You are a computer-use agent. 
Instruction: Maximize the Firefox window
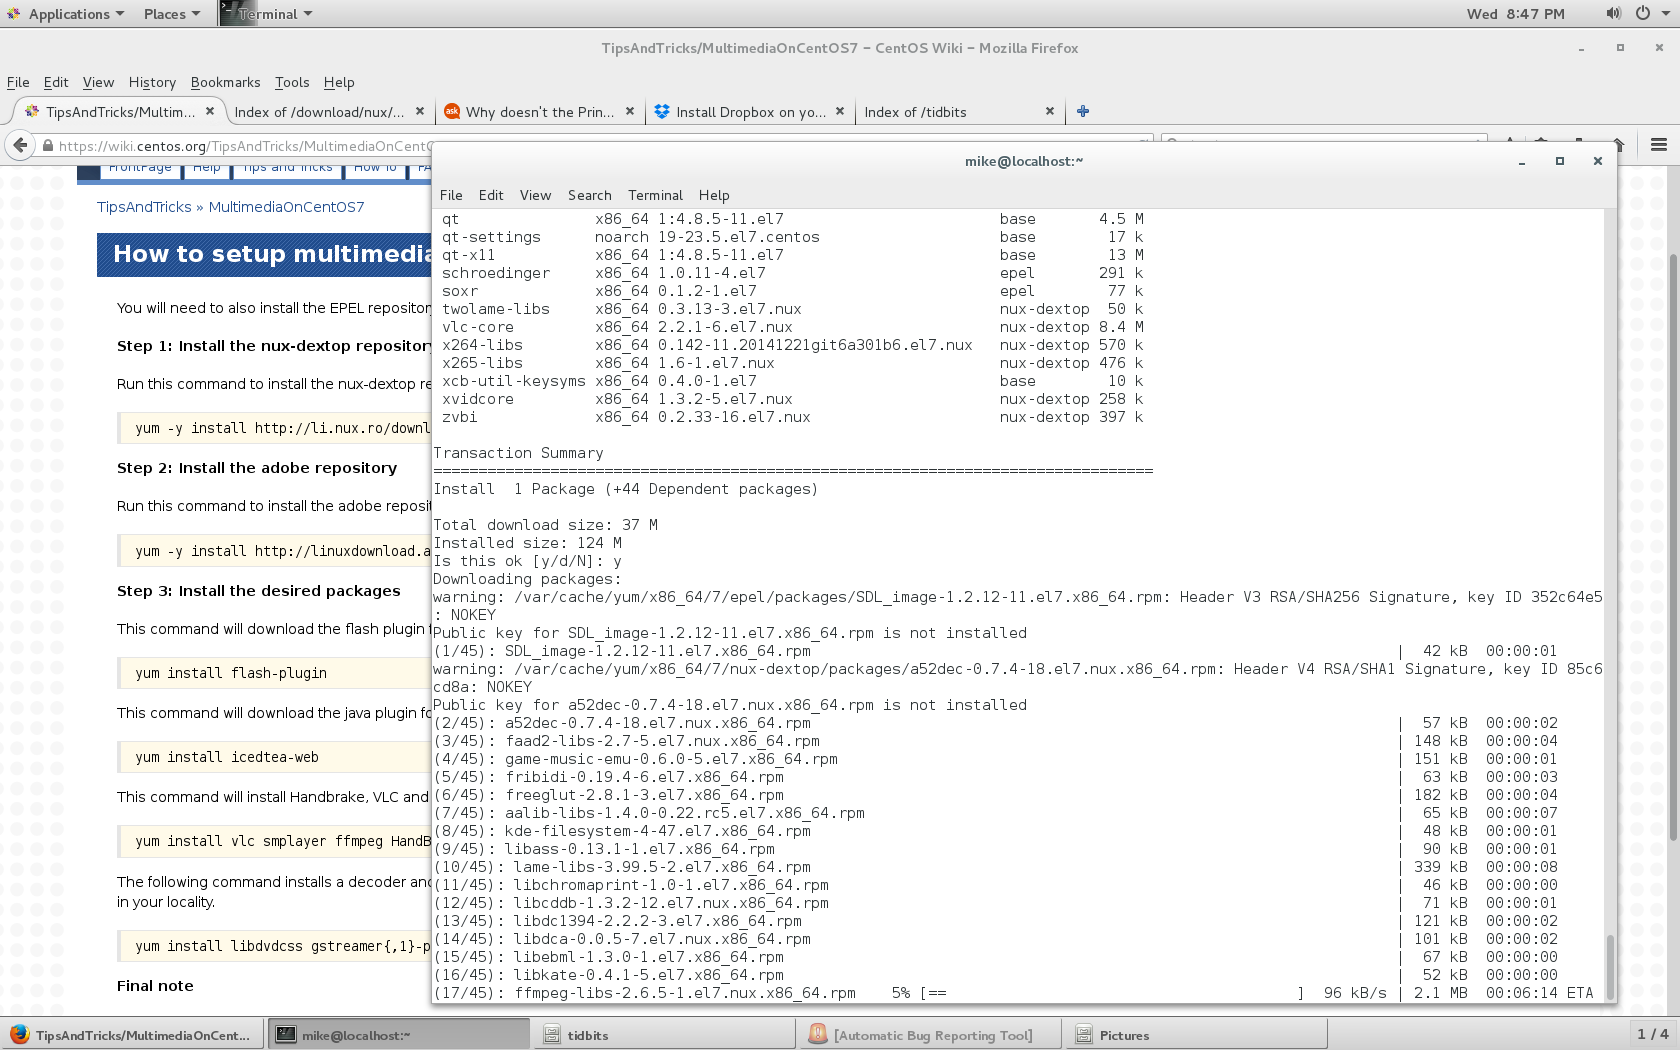1620,48
